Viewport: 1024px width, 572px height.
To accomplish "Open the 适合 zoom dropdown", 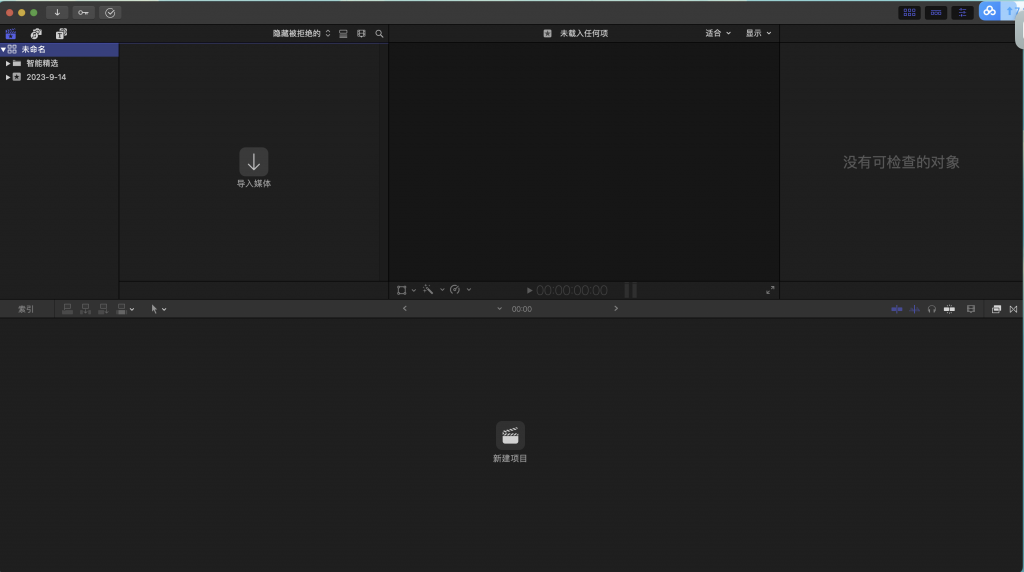I will tap(718, 33).
